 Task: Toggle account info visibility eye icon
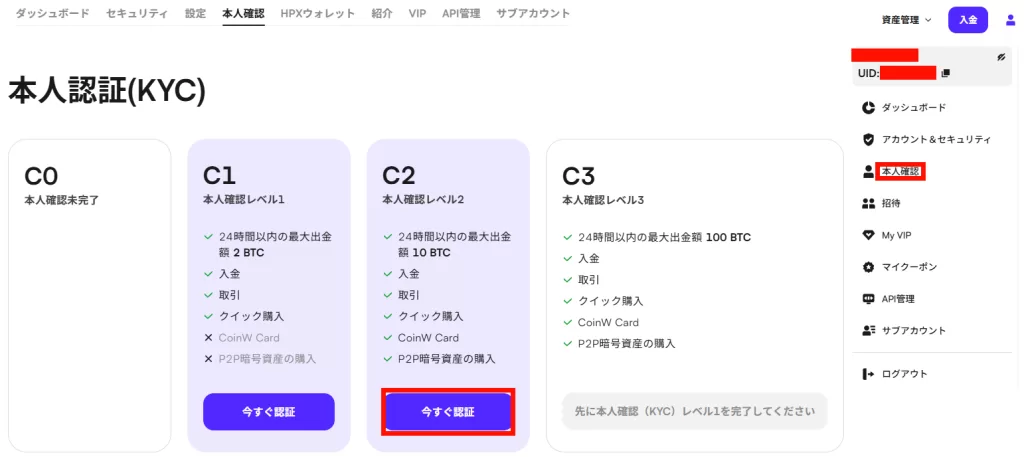(1001, 57)
